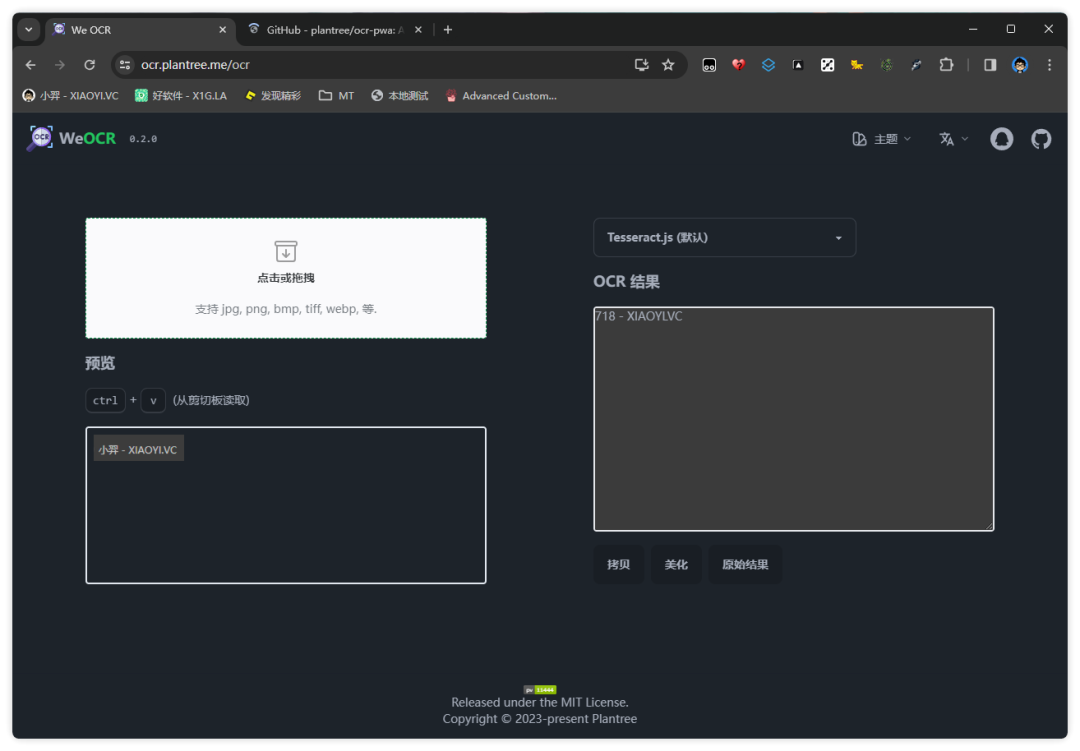Screen dimensions: 1080x751
Task: Click the 0.2.0 version label
Action: point(143,139)
